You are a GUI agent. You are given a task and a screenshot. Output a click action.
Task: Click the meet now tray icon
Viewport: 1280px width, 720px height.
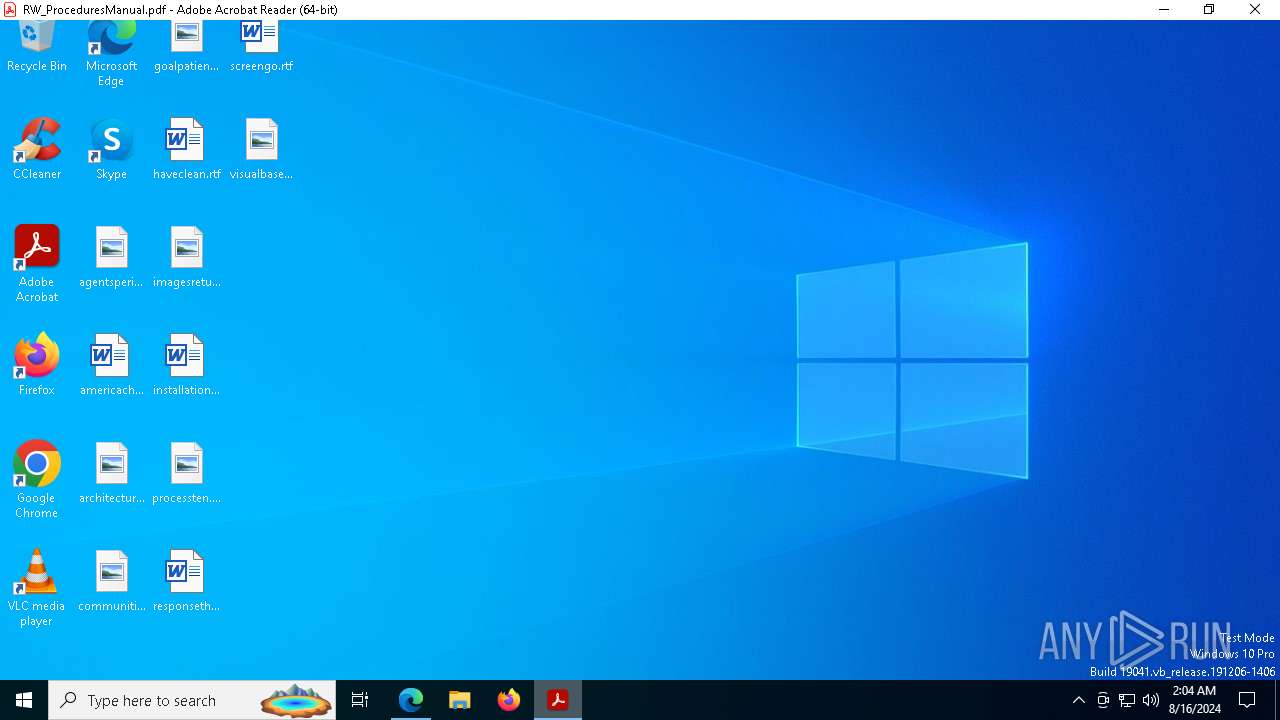click(x=1103, y=700)
